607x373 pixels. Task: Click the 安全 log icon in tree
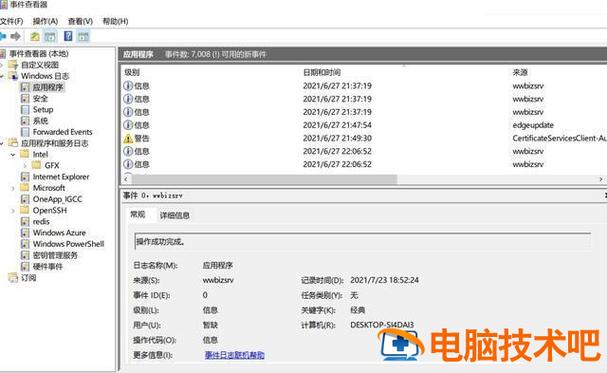click(25, 98)
